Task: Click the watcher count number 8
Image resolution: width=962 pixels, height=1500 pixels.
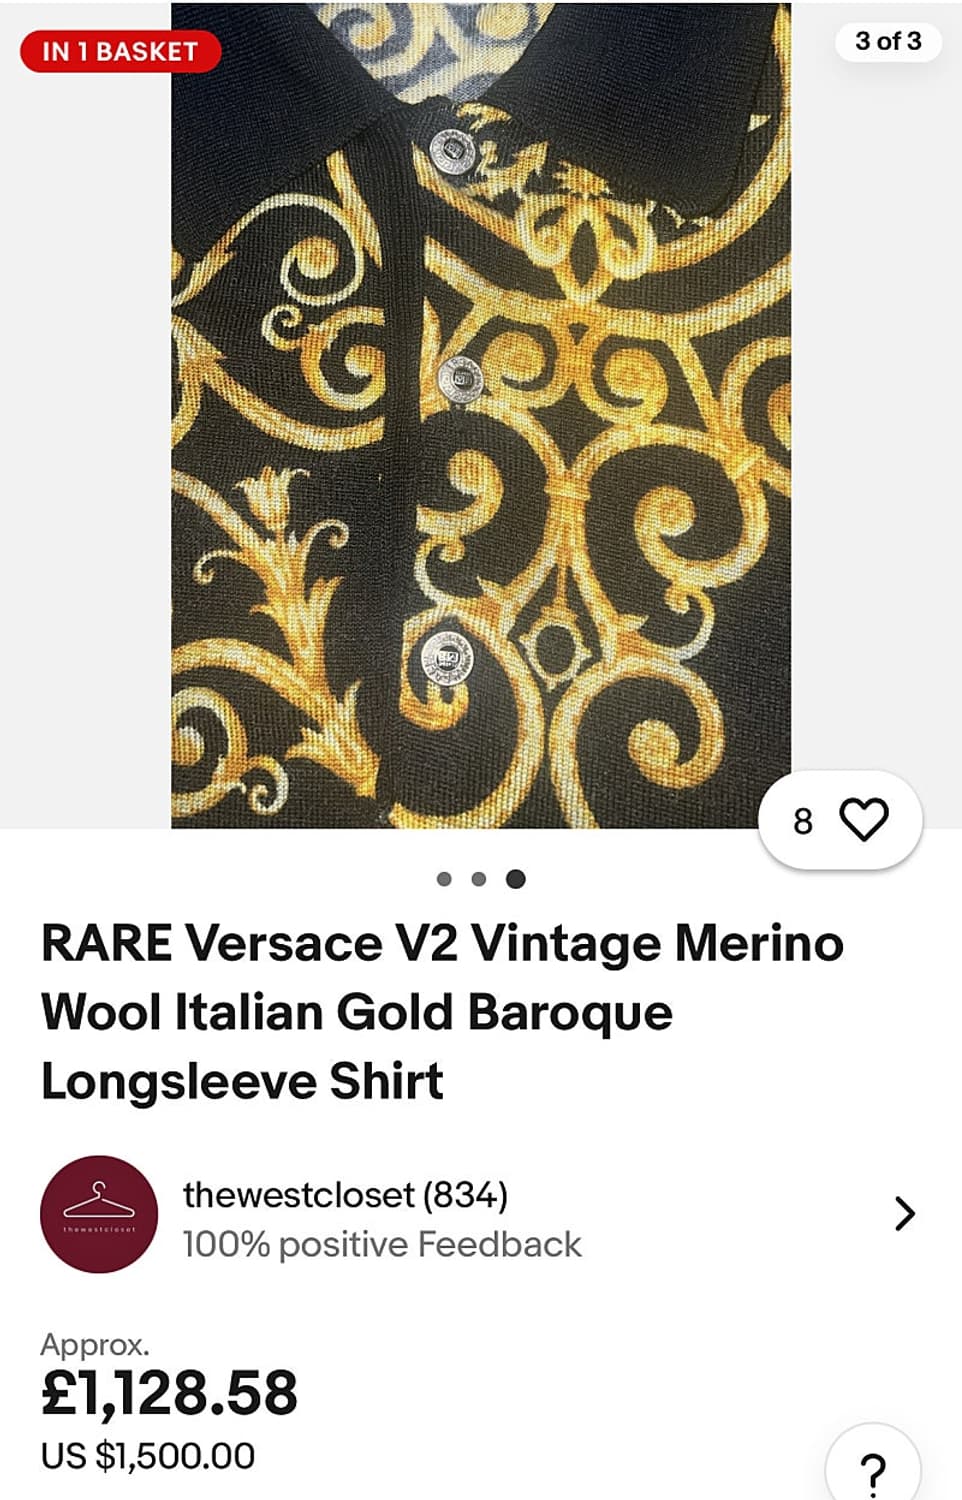Action: click(x=803, y=821)
